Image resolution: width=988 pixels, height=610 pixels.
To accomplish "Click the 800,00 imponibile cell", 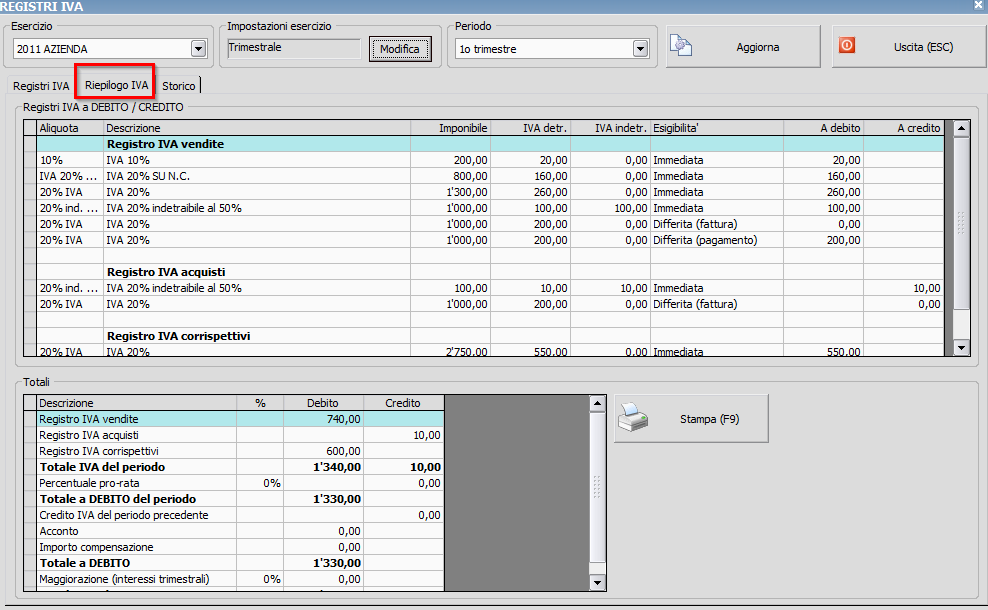I will tap(451, 176).
